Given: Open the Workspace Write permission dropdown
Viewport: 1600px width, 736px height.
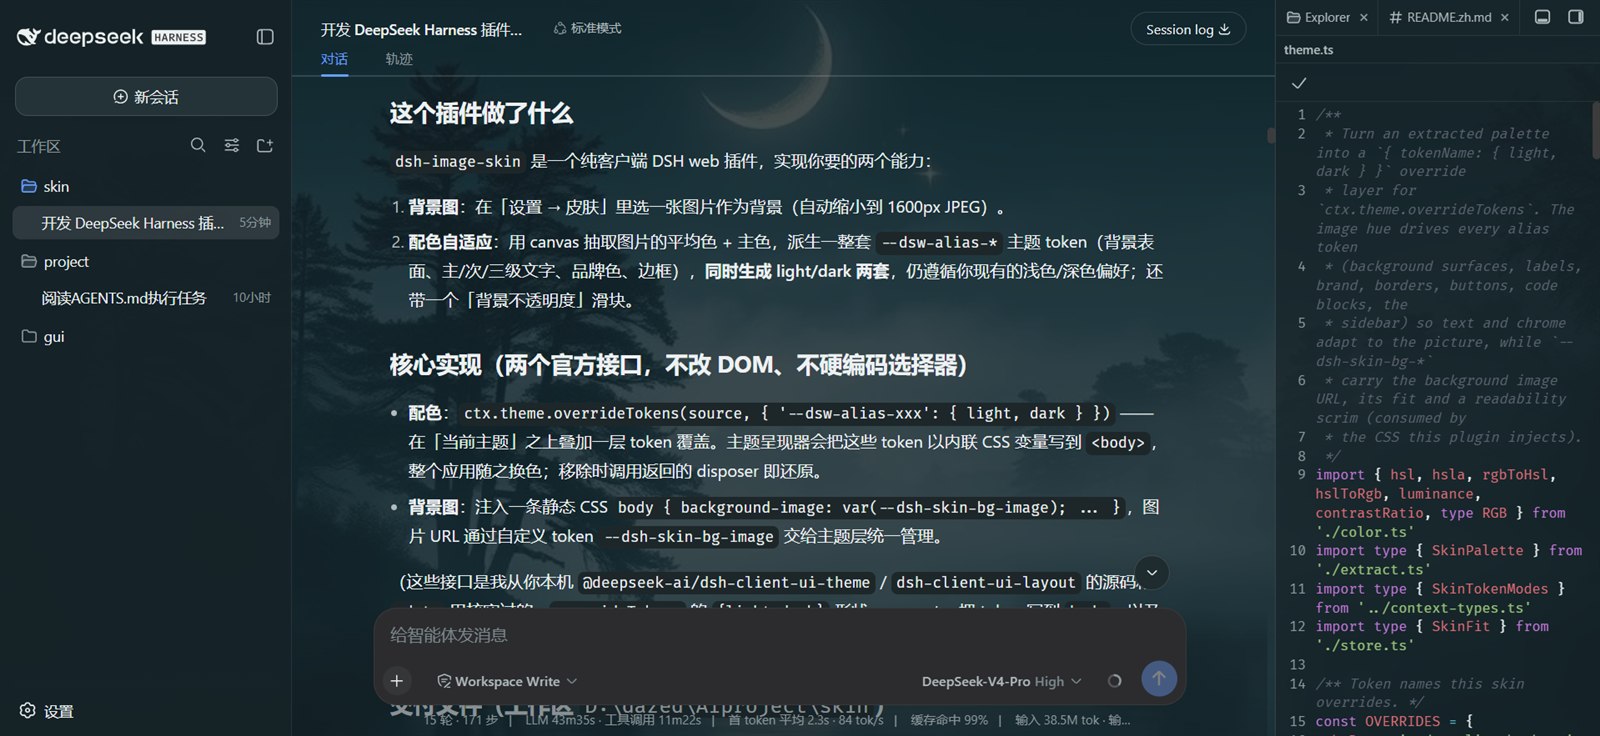Looking at the screenshot, I should [x=507, y=681].
